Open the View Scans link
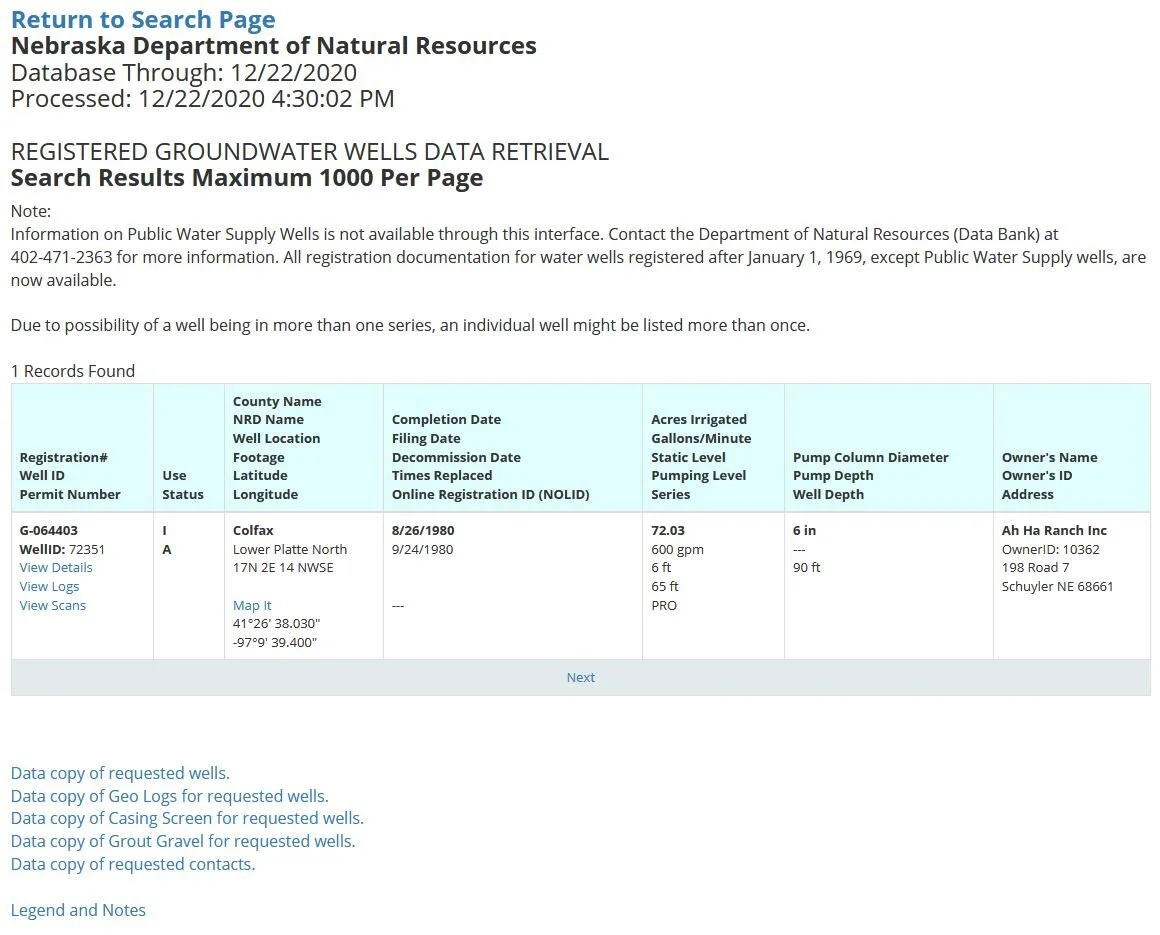Image resolution: width=1160 pixels, height=935 pixels. click(53, 605)
